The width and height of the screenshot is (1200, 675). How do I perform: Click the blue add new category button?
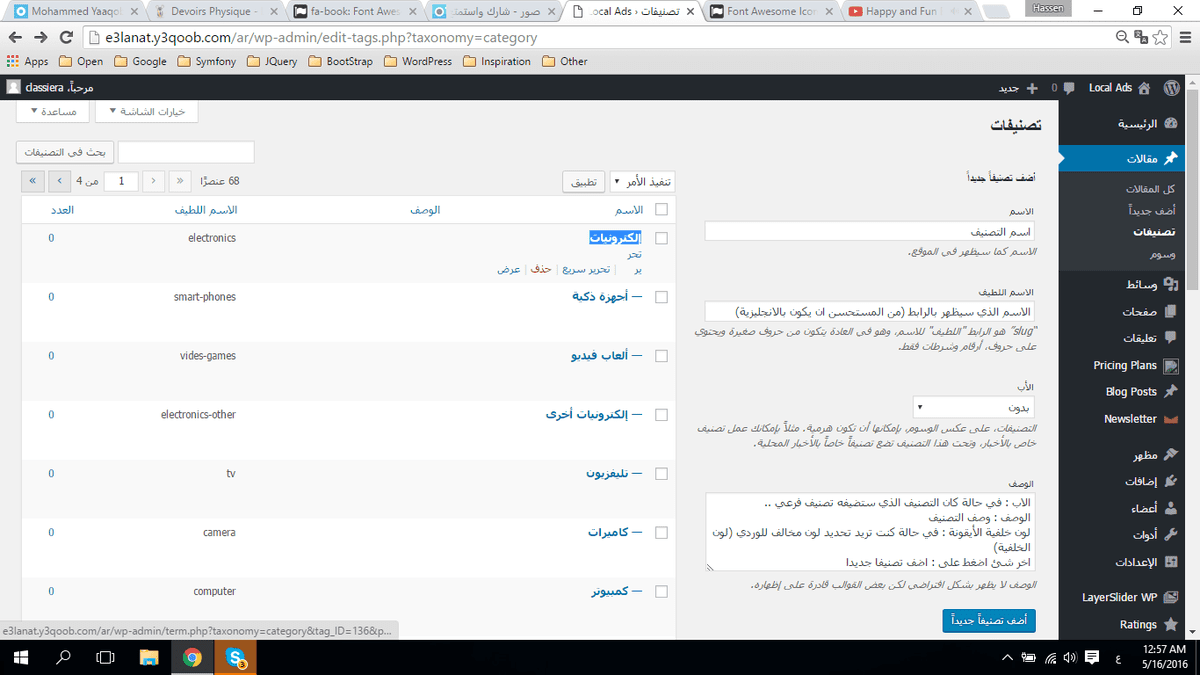tap(989, 621)
